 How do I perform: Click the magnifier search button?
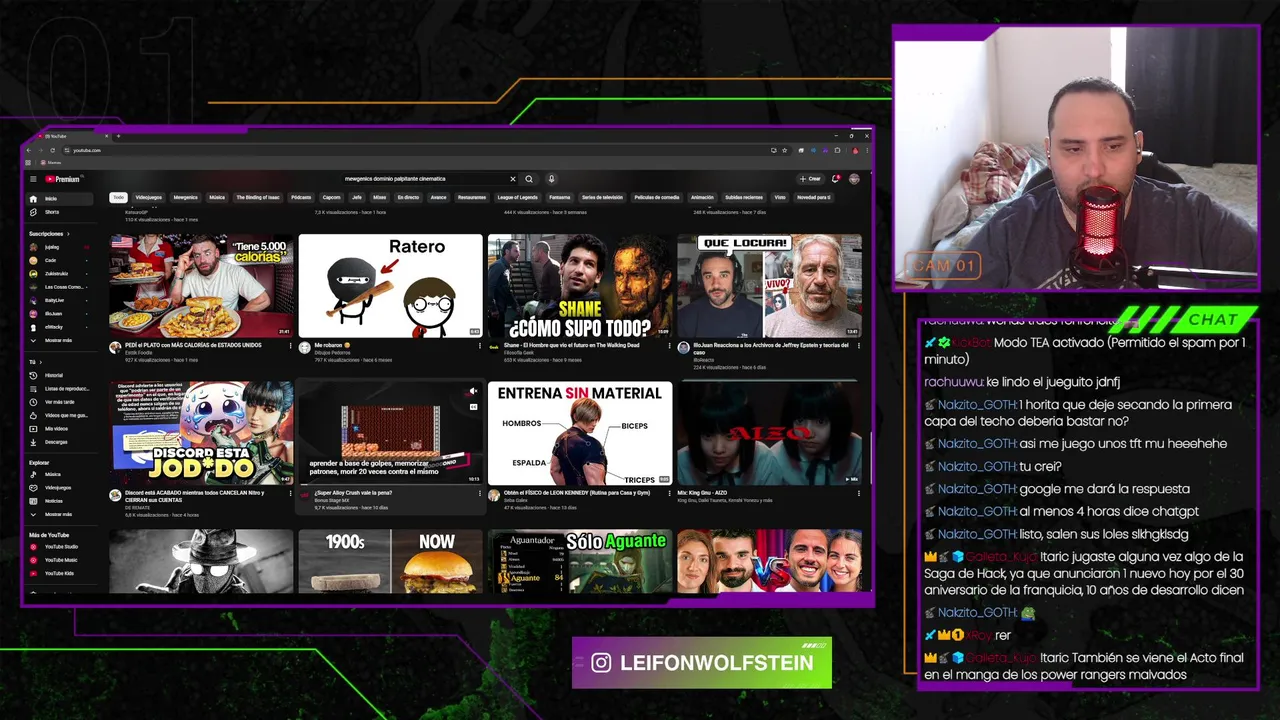tap(529, 179)
